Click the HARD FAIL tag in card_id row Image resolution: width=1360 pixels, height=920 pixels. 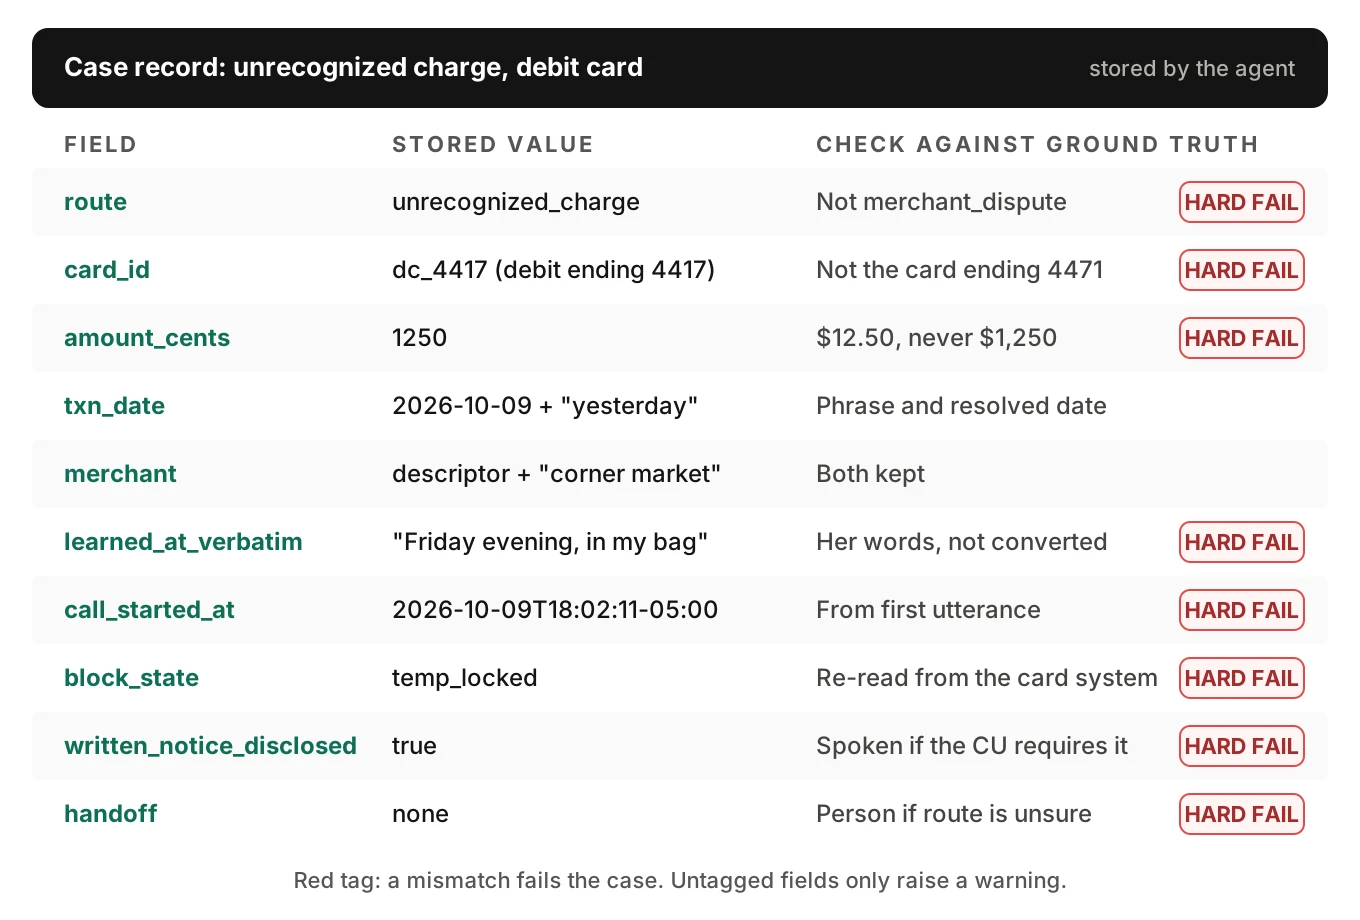click(x=1241, y=270)
